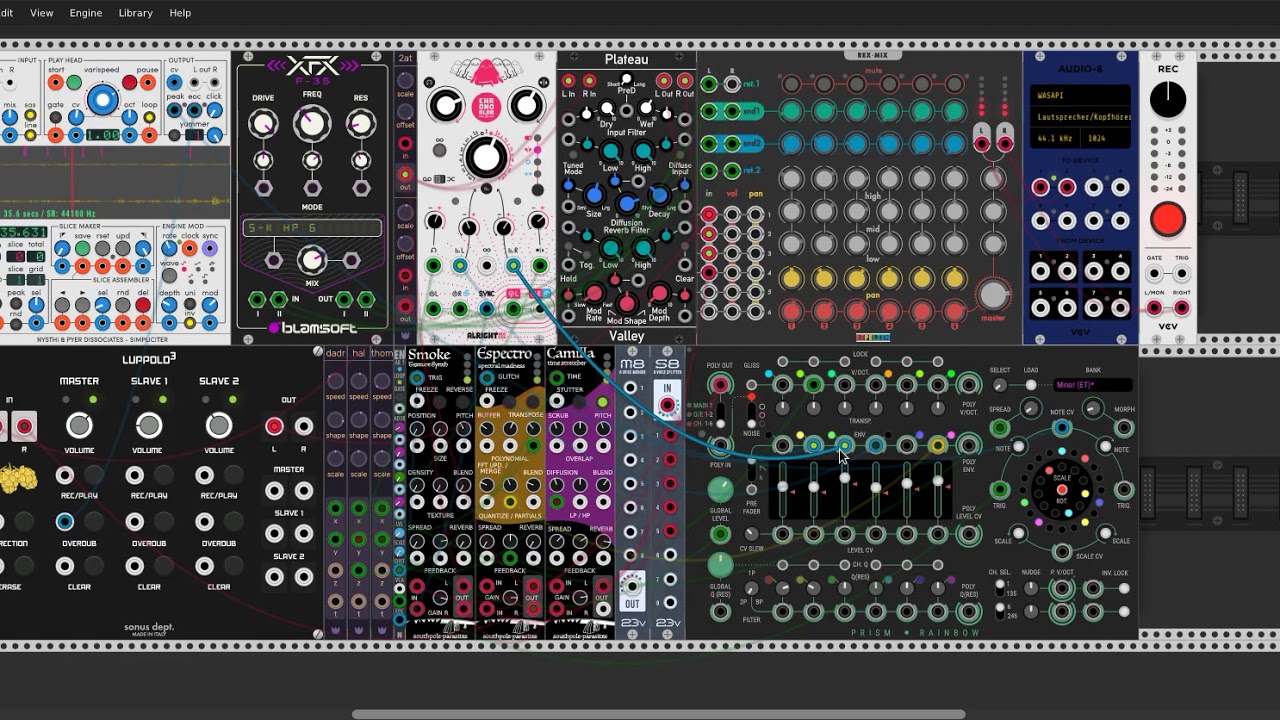Click the XFX F-35 OUT II jack
Screen dimensions: 1280x720
(x=366, y=299)
